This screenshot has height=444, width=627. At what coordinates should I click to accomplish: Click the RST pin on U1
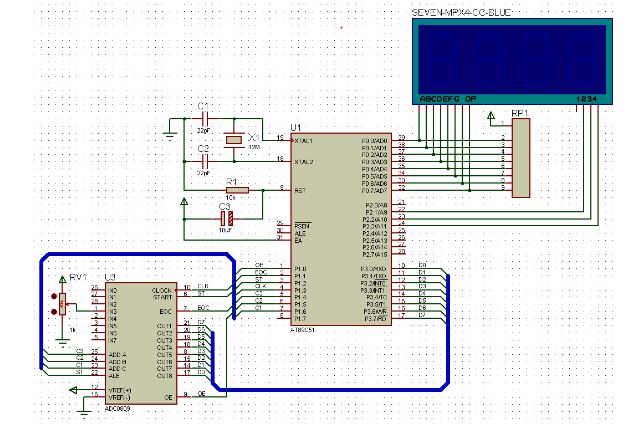tap(285, 190)
